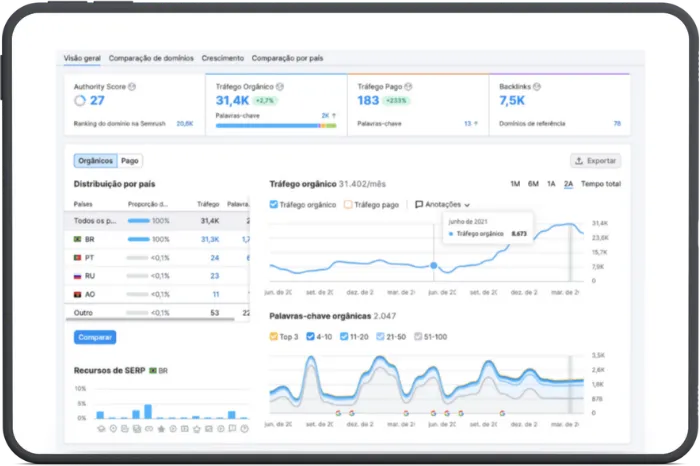Expand the Anotações dropdown chevron

click(467, 205)
